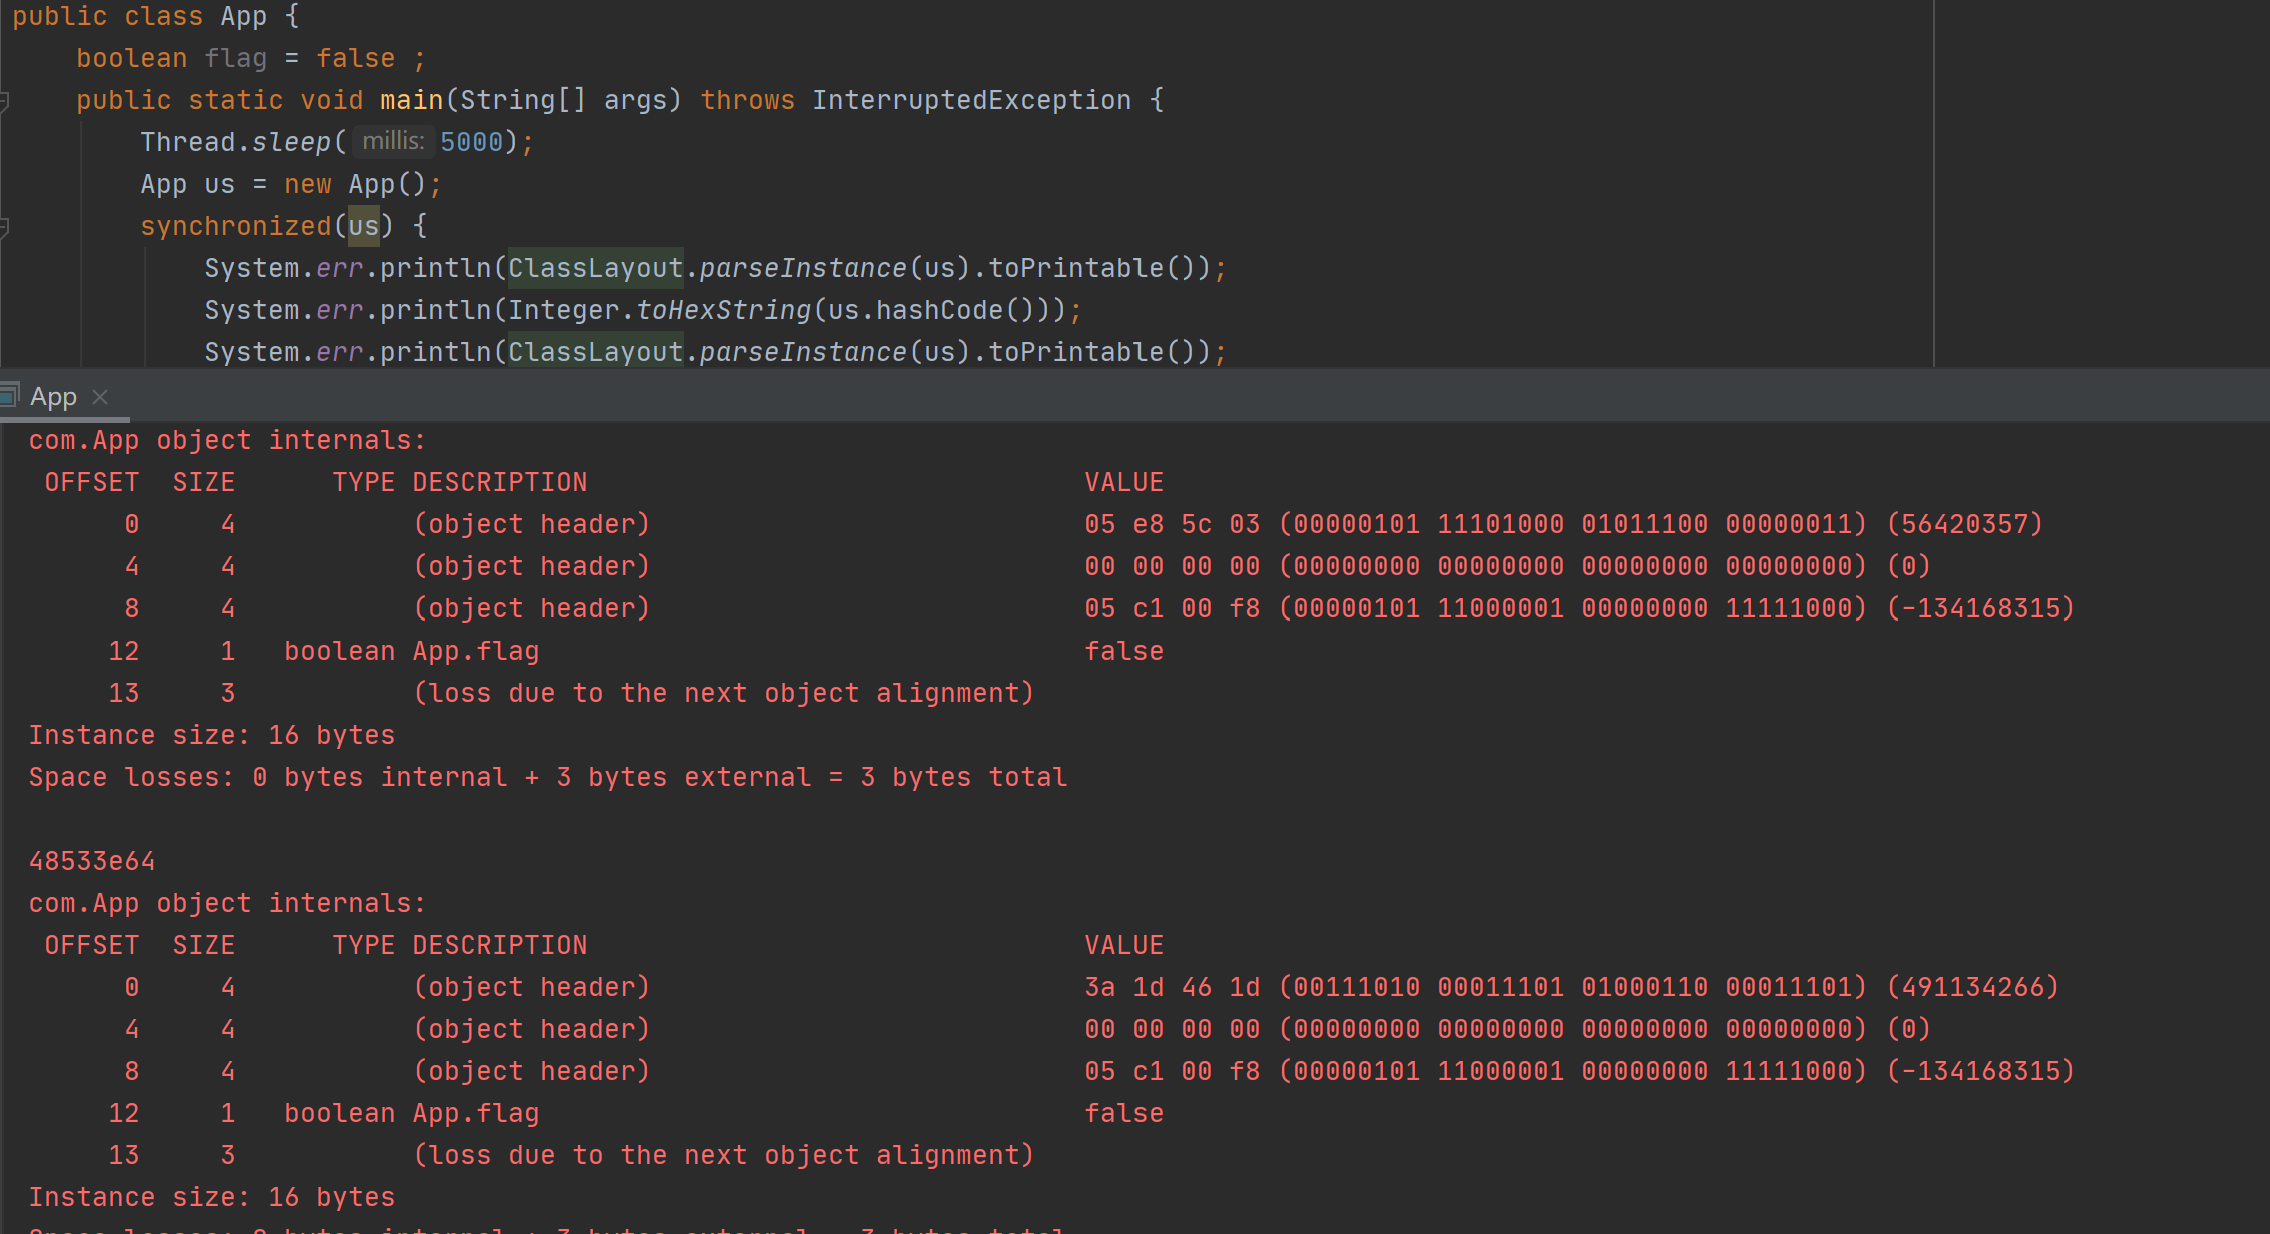Screen dimensions: 2270x1234
Task: Click the first VALUE column header
Action: coord(1124,482)
